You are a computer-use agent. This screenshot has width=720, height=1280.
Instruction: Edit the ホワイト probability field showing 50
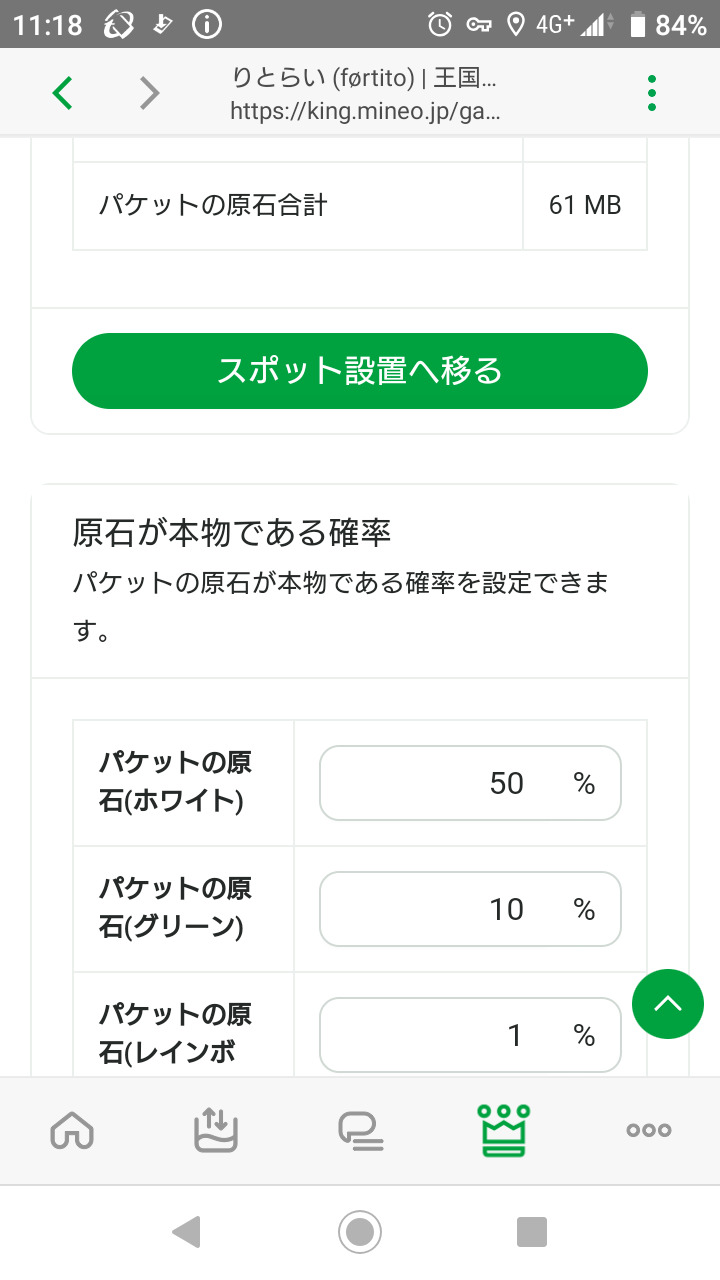coord(470,783)
